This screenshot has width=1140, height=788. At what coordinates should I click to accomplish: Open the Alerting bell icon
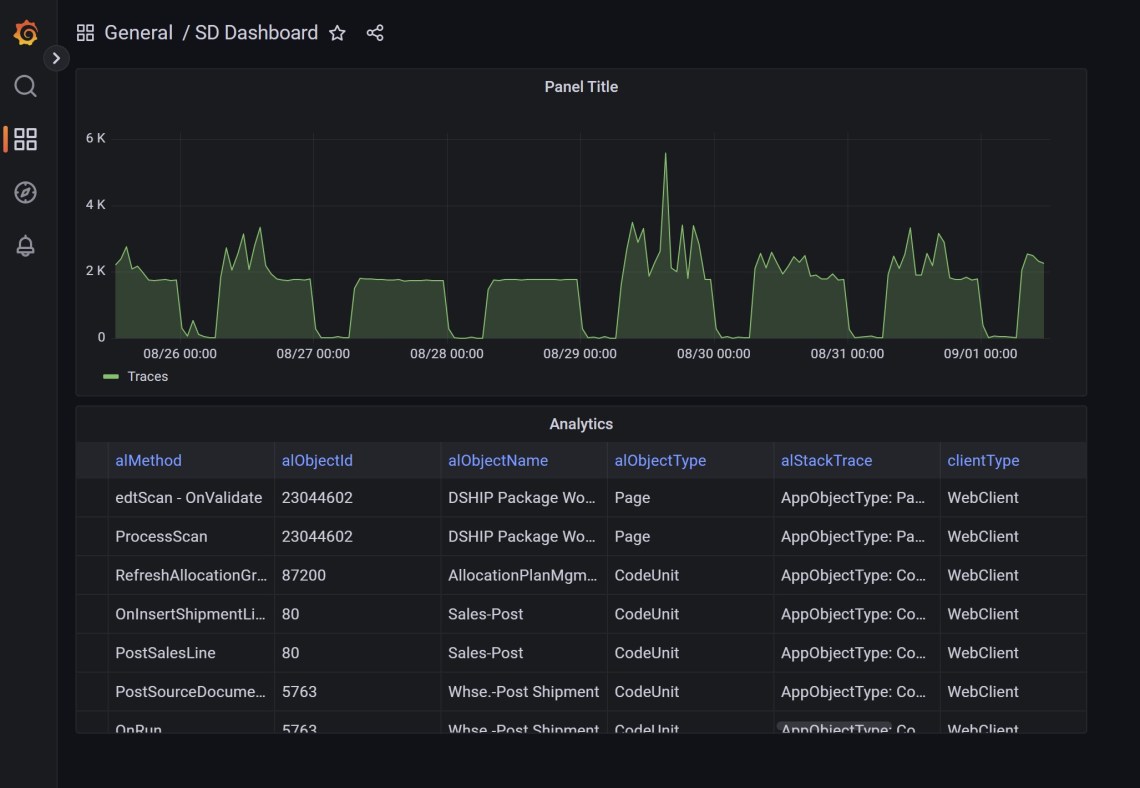(25, 246)
